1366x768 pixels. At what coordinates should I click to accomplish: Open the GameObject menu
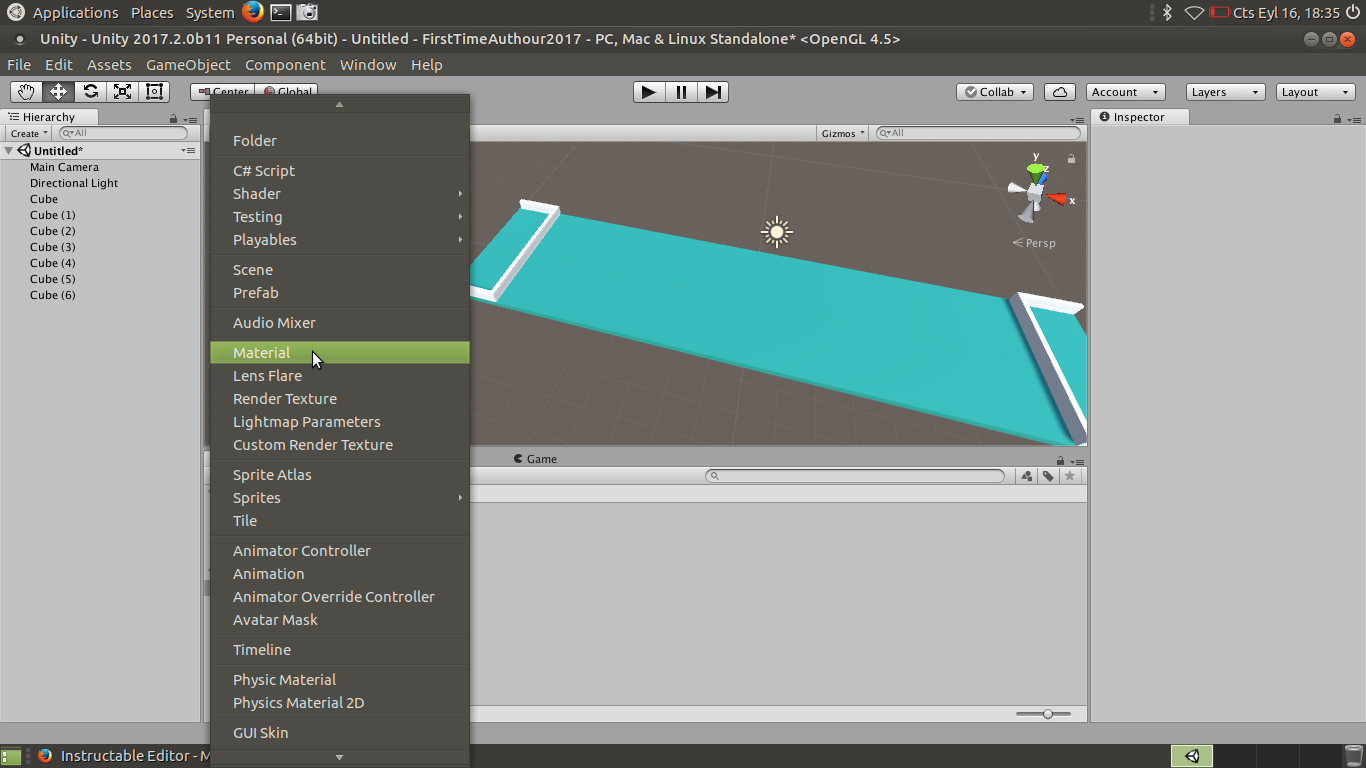coord(188,65)
